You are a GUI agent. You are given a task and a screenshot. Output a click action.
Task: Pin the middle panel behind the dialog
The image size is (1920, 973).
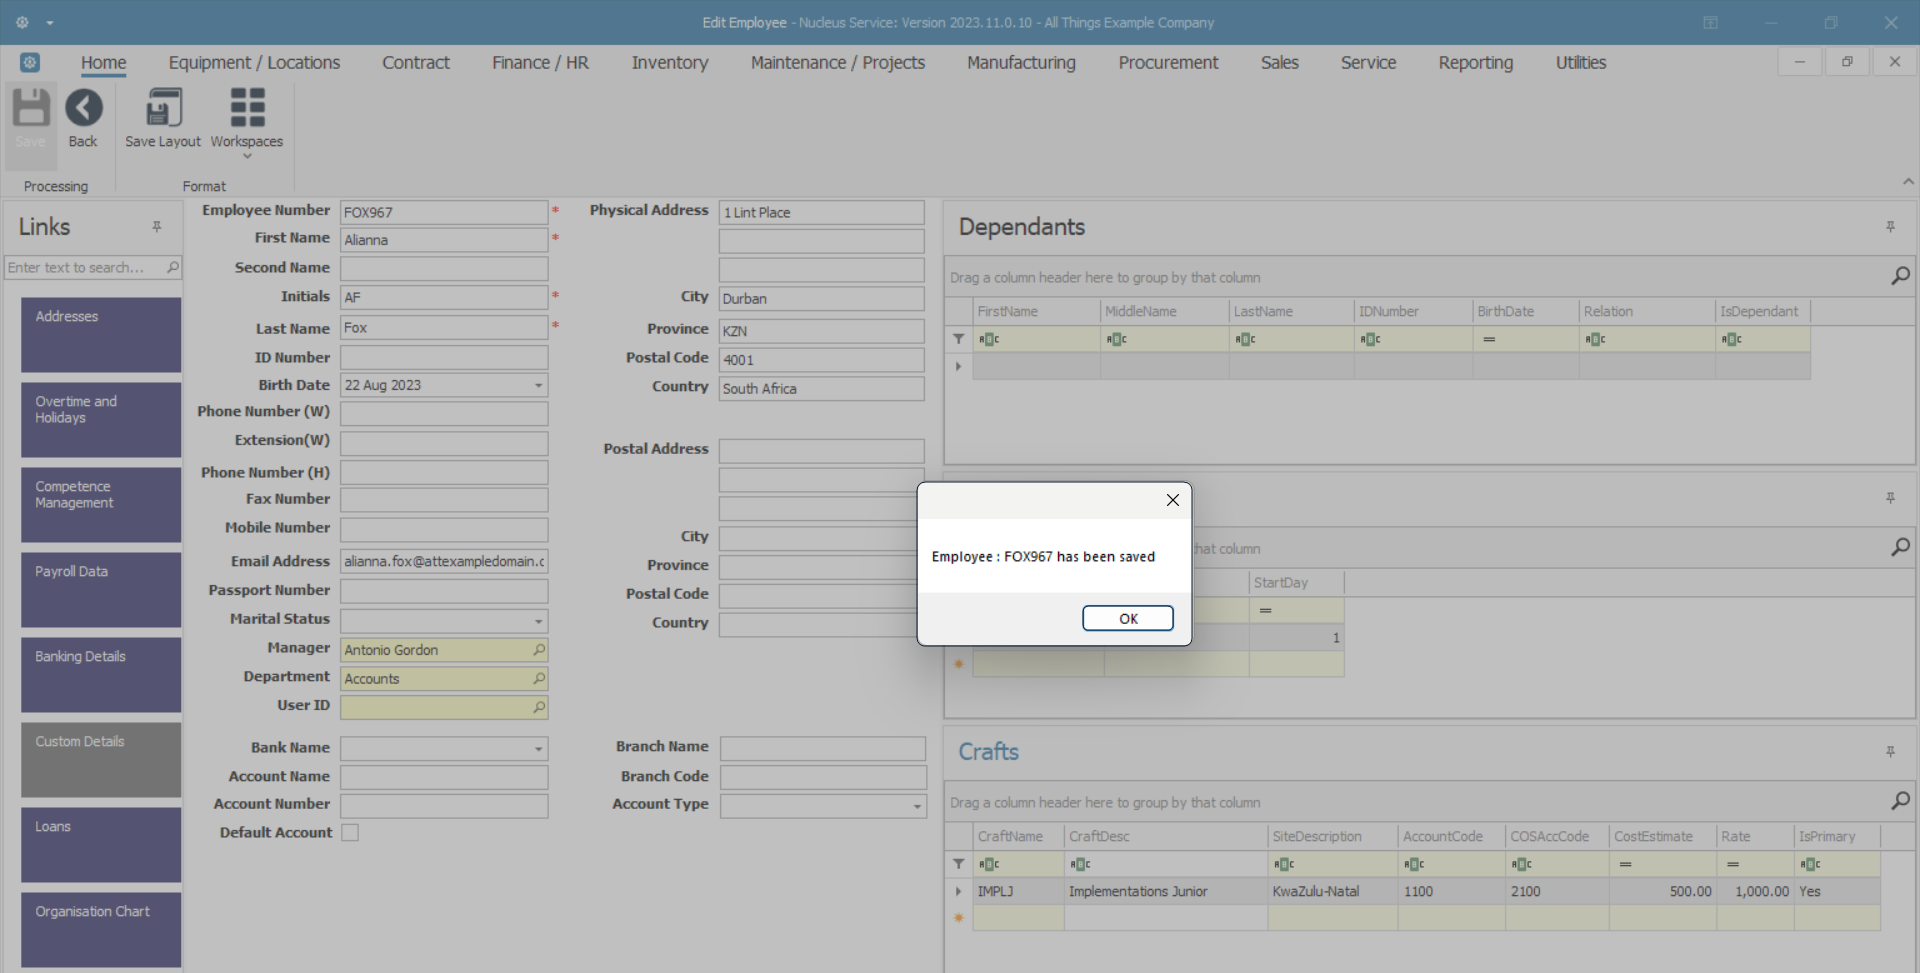[1890, 498]
